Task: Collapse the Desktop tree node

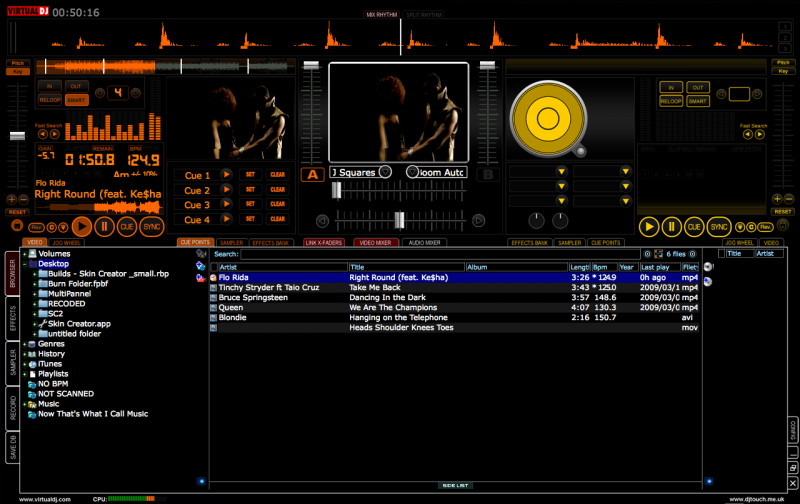Action: (24, 264)
